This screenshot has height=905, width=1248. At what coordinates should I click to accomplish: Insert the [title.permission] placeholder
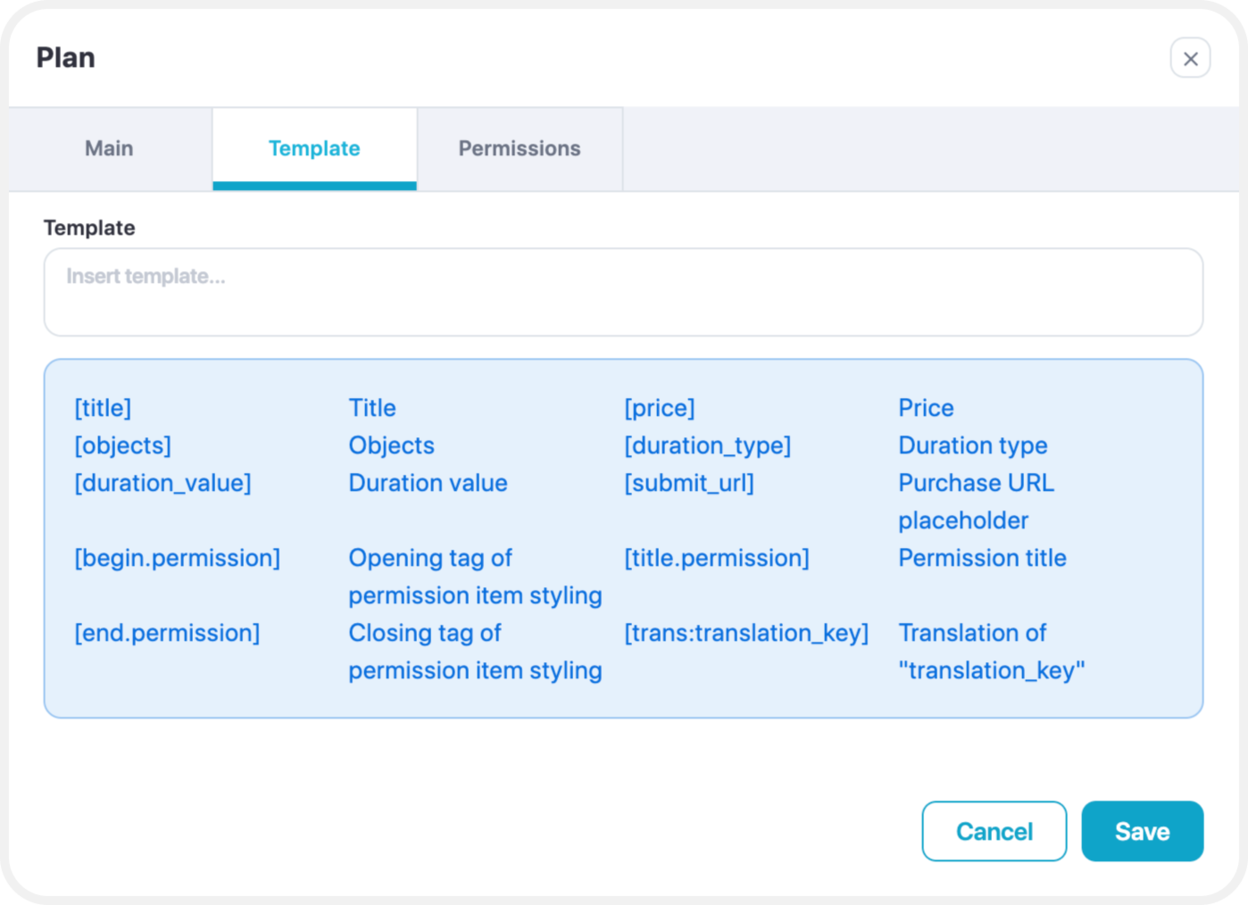click(716, 558)
